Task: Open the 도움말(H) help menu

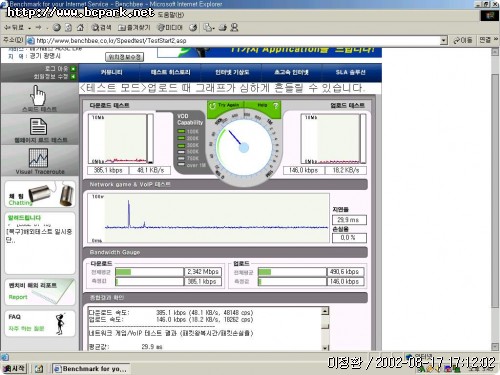Action: [171, 15]
